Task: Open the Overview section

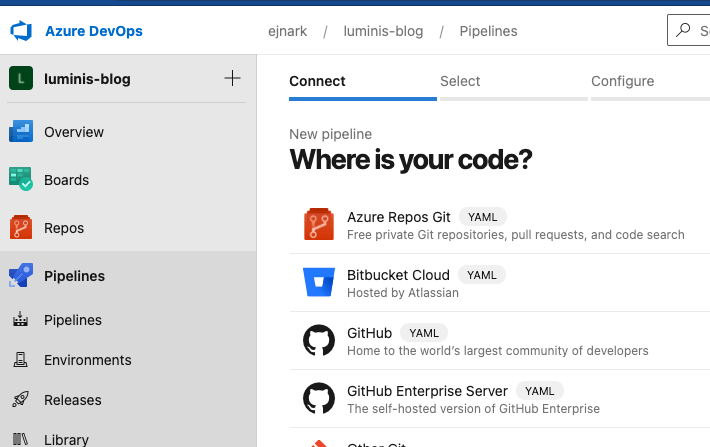Action: pyautogui.click(x=74, y=132)
